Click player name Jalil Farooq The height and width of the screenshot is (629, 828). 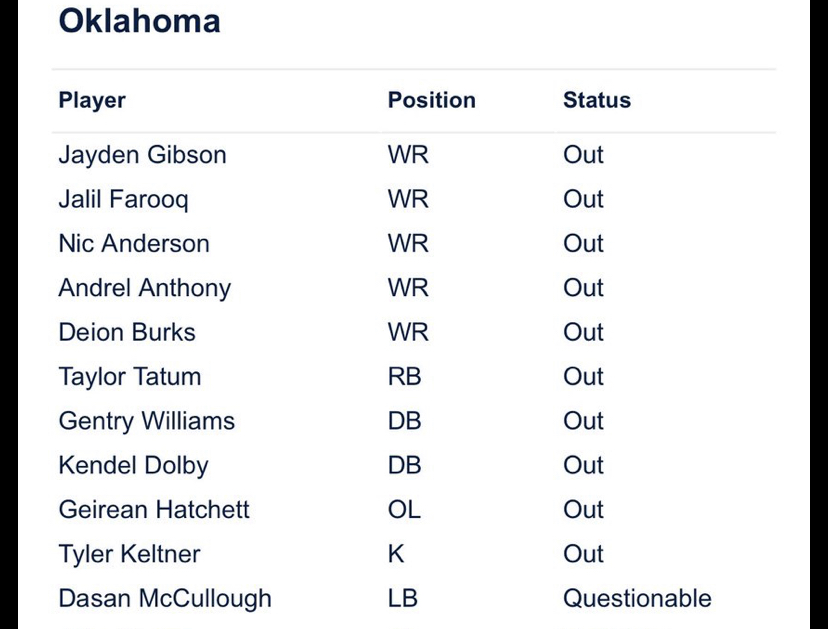(x=124, y=200)
